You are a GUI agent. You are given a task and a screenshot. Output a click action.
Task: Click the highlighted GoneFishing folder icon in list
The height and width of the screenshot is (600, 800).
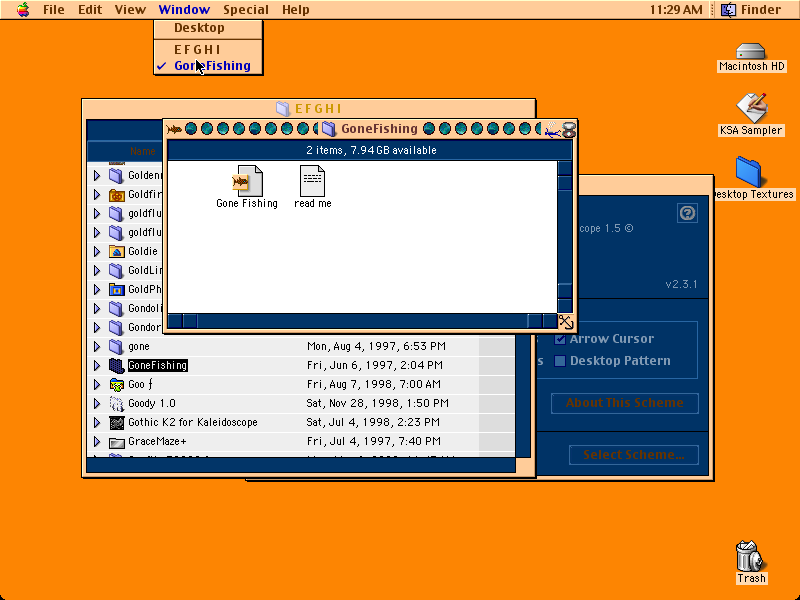tap(116, 365)
